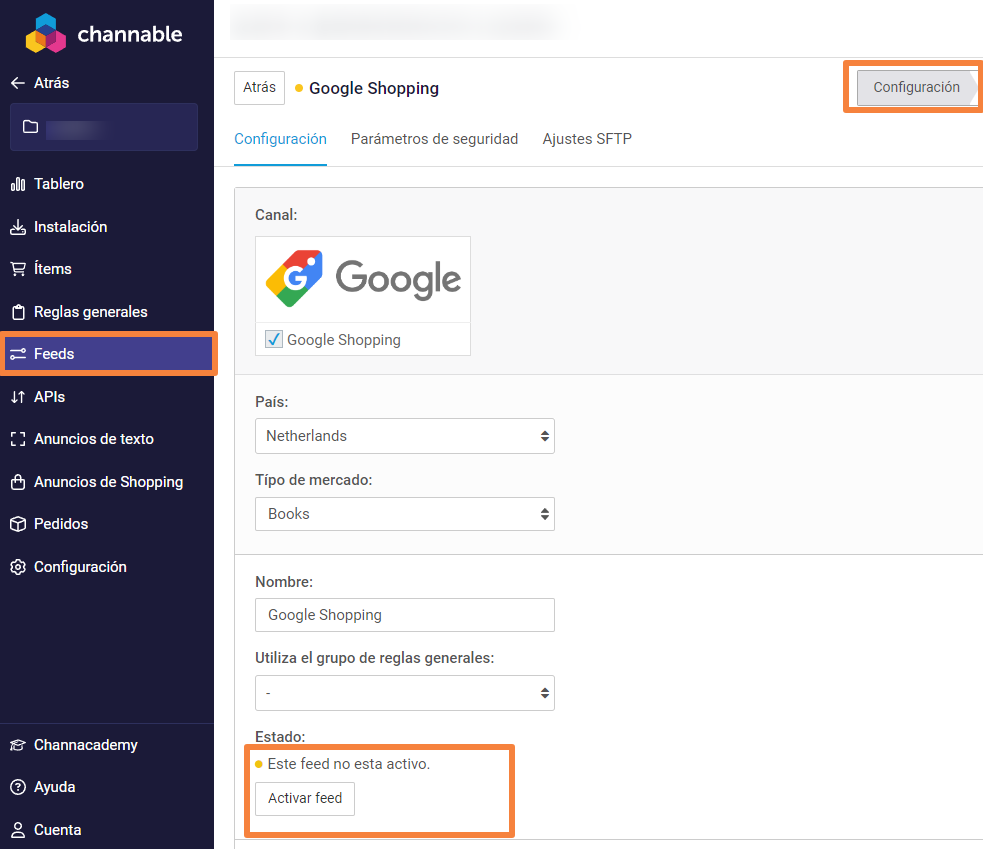Click the Feeds sliders icon
This screenshot has height=849, width=983.
coord(18,354)
